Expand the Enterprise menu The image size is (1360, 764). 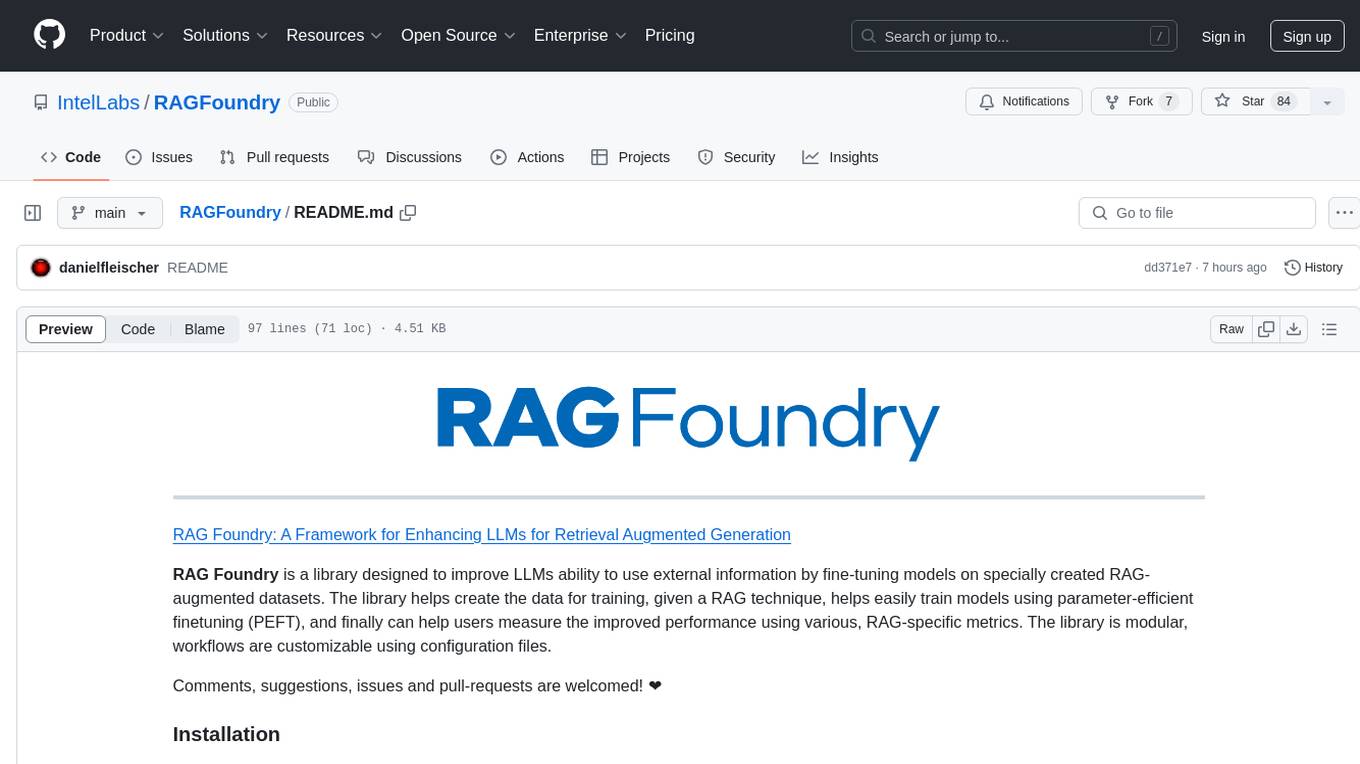(580, 35)
